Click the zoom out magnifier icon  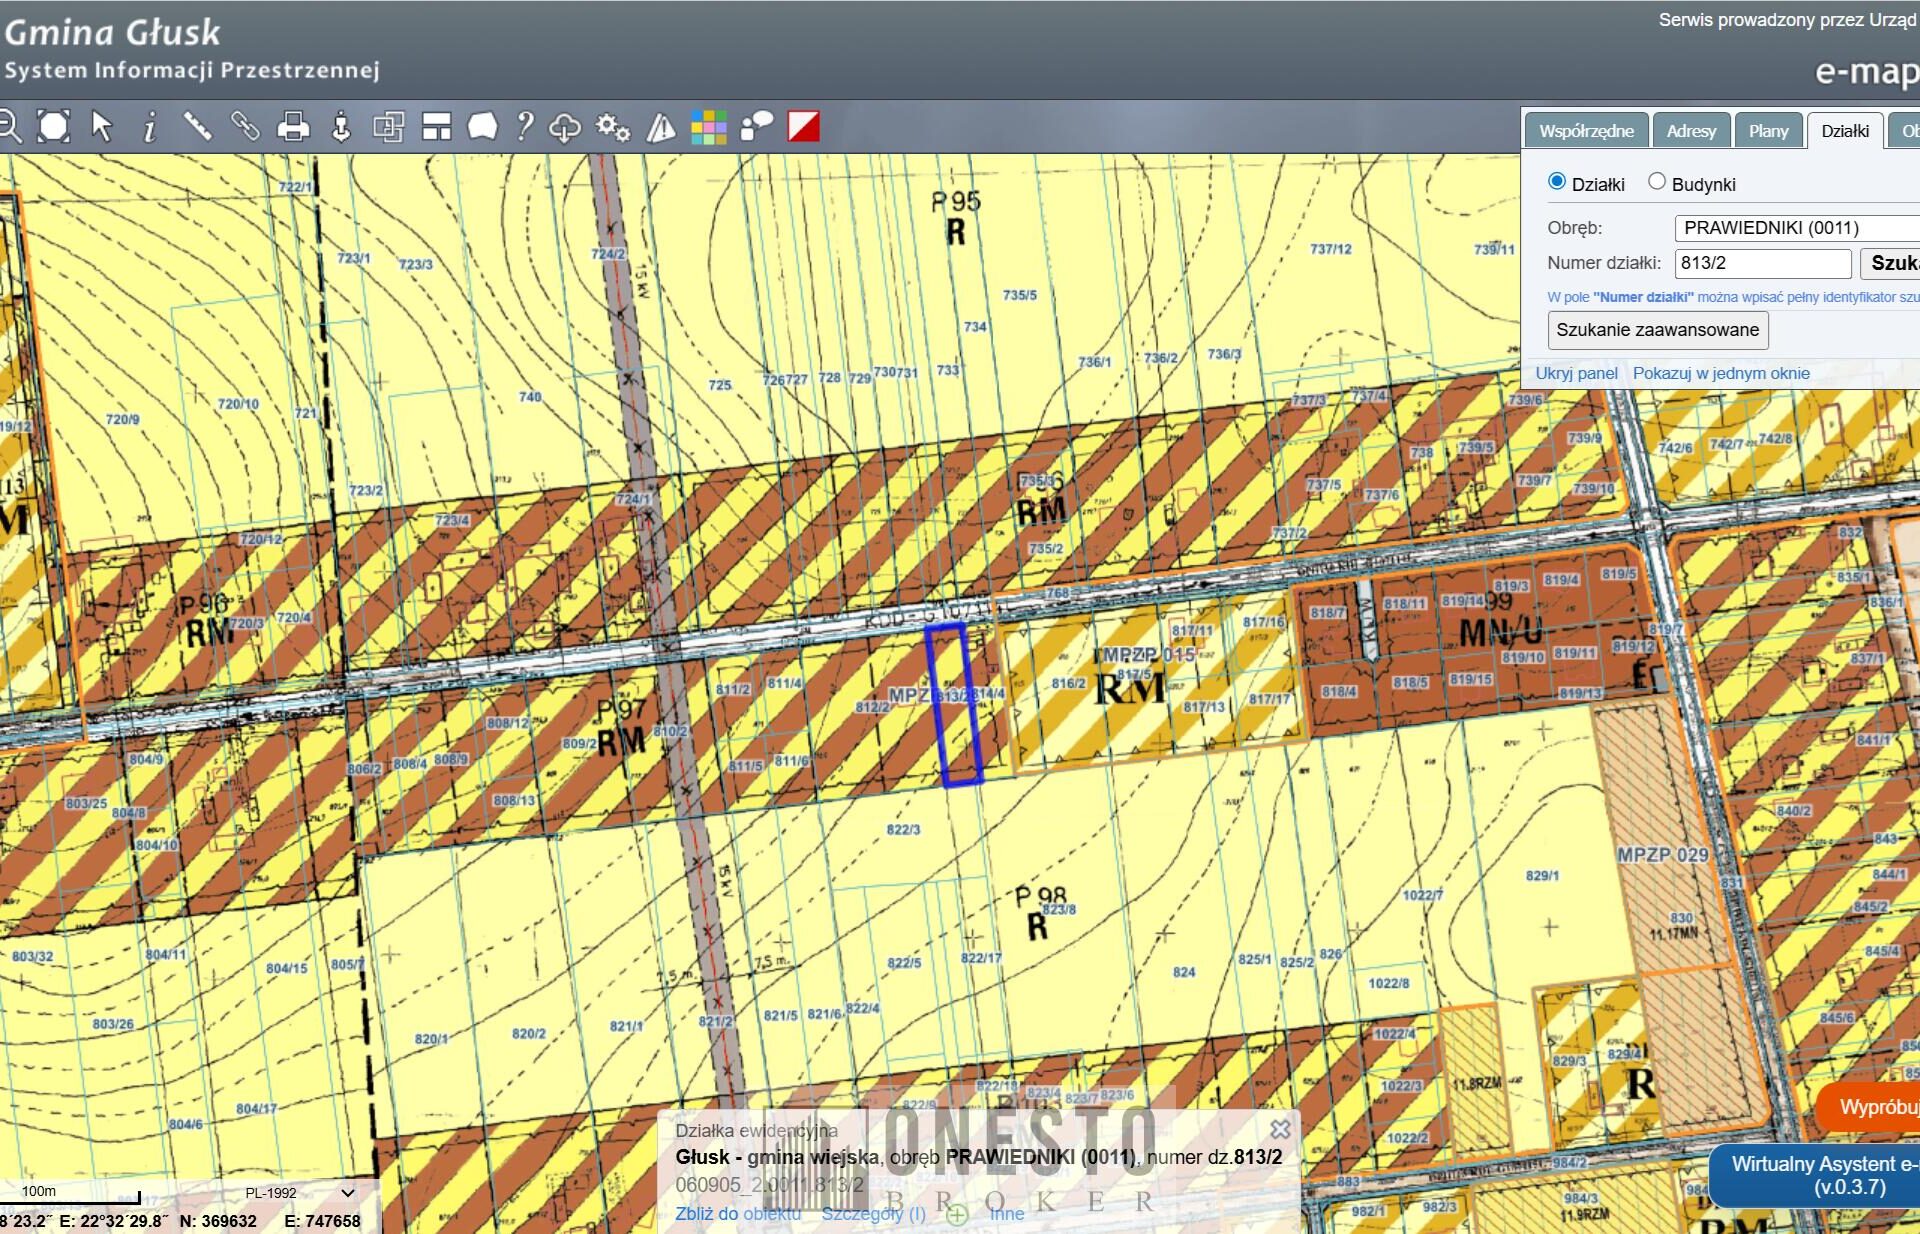(9, 127)
